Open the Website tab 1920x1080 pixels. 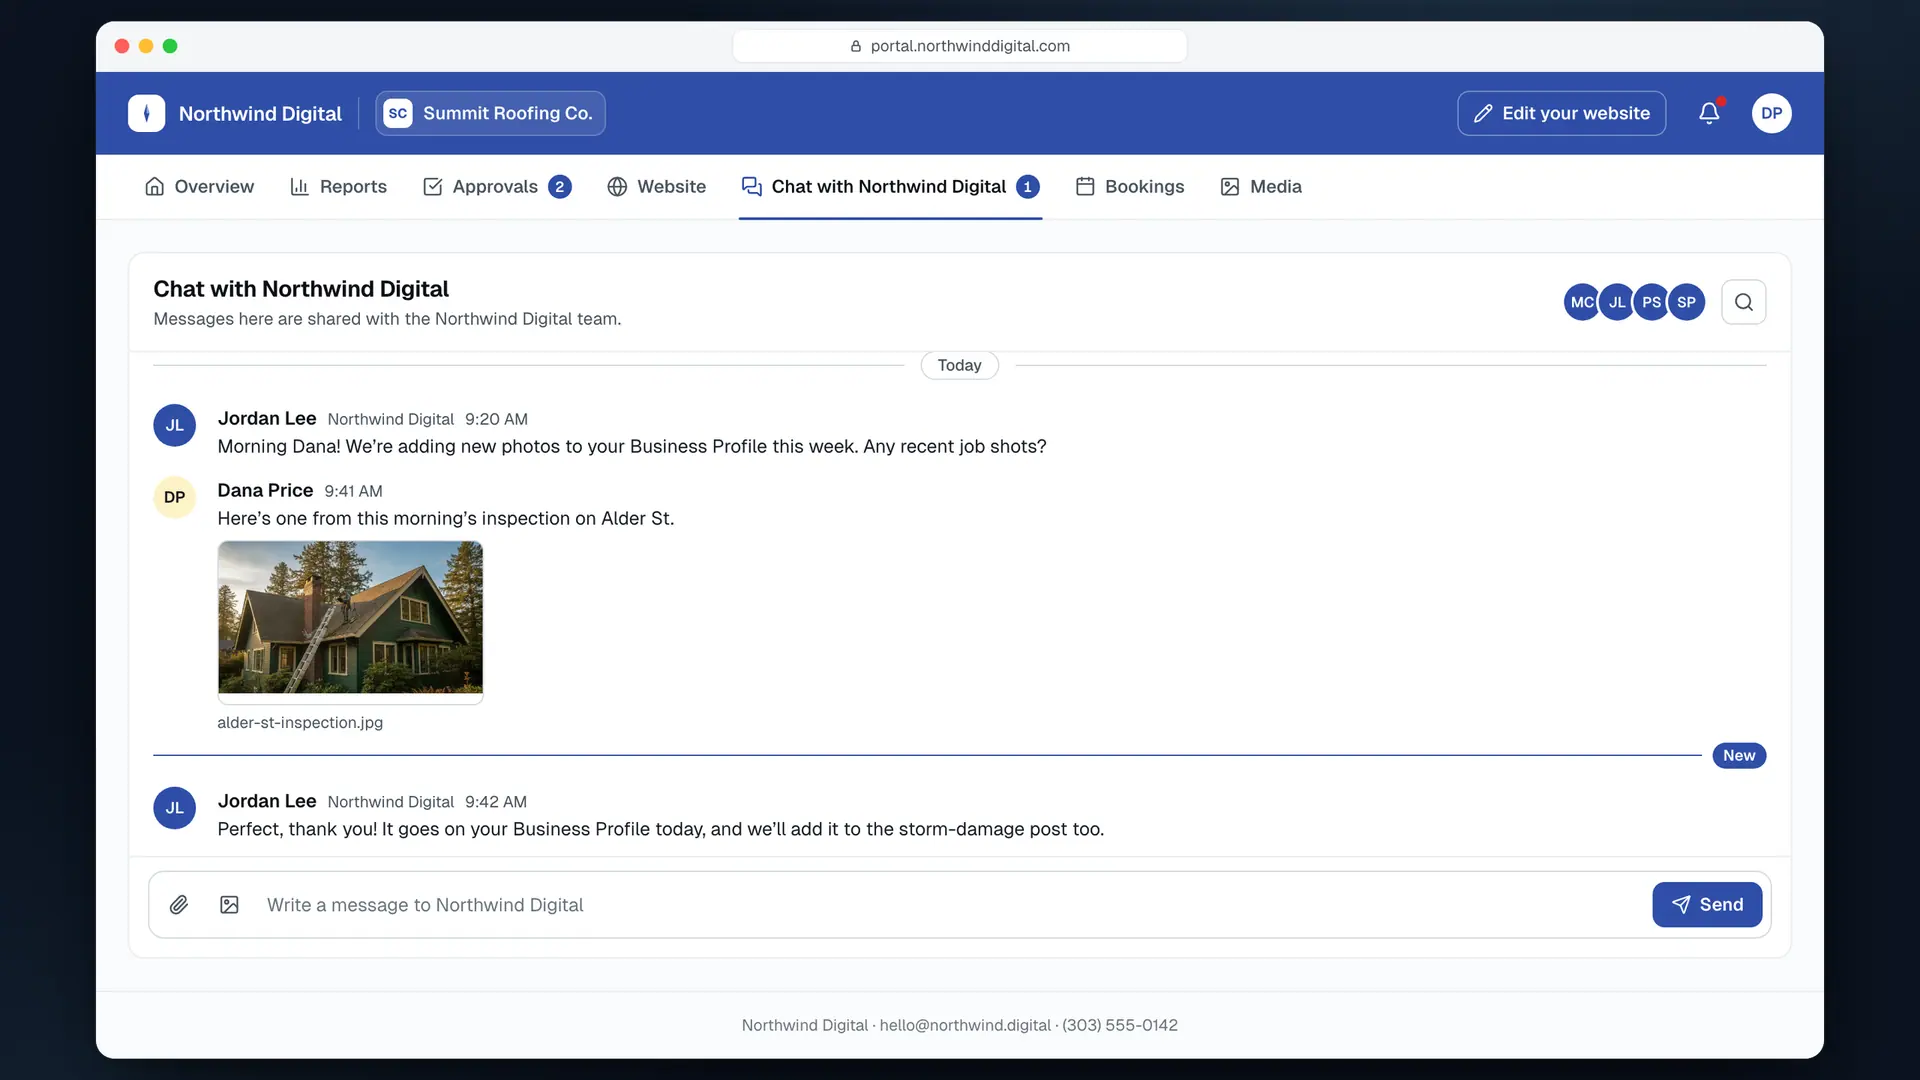656,187
